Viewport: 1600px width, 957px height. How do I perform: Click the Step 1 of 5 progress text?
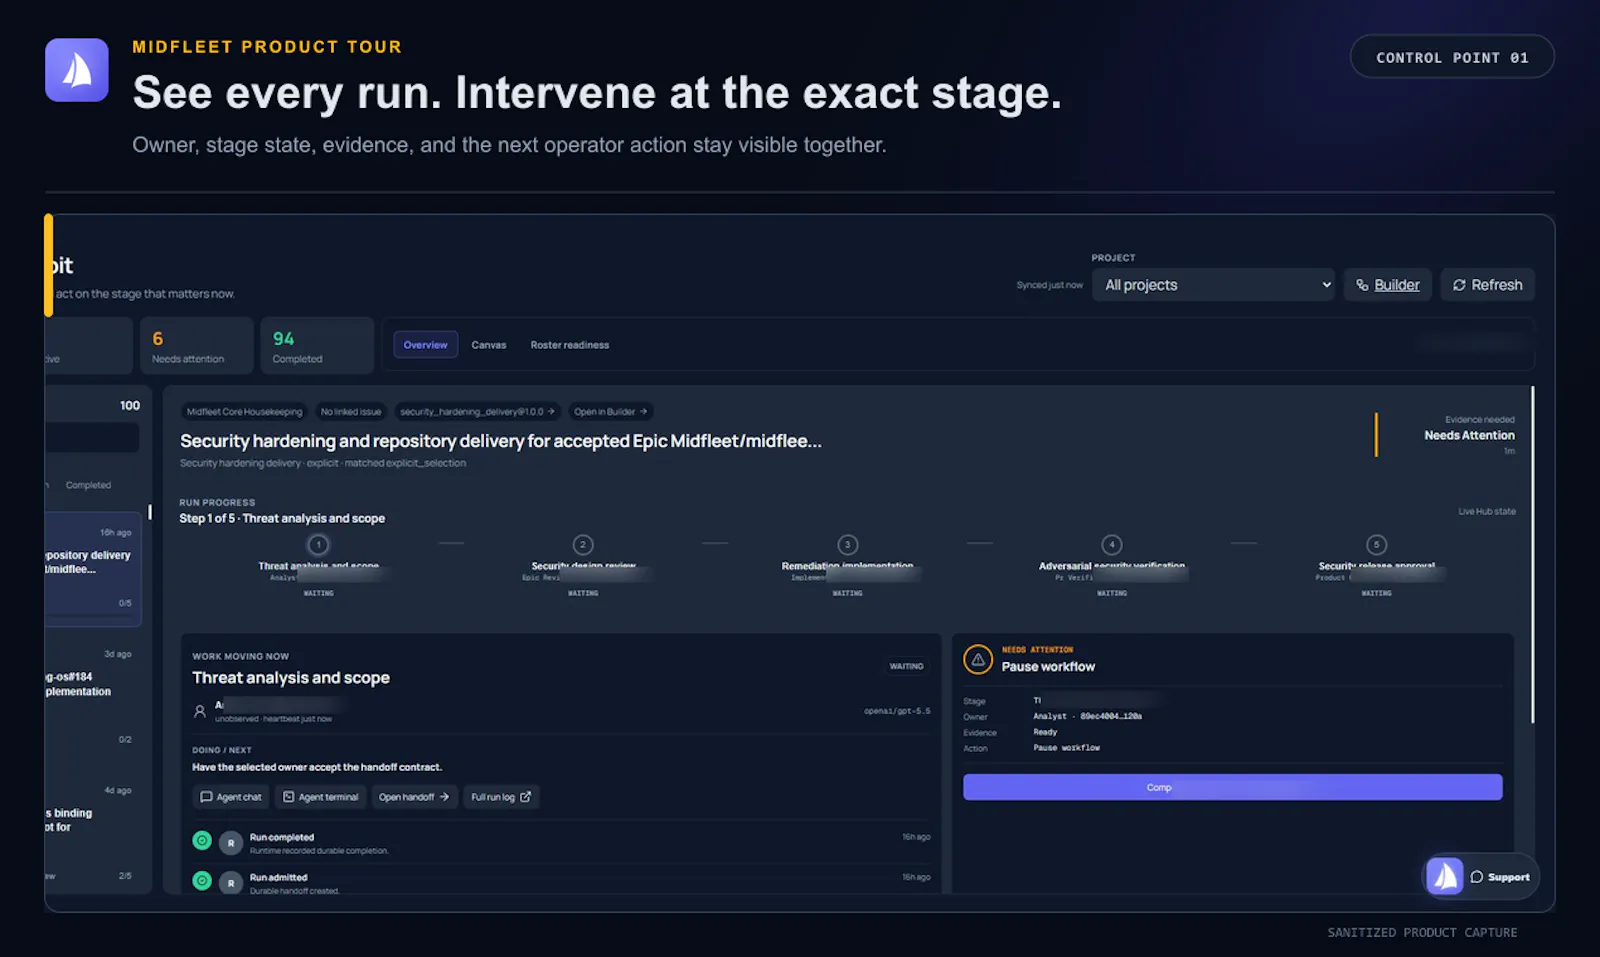click(282, 518)
